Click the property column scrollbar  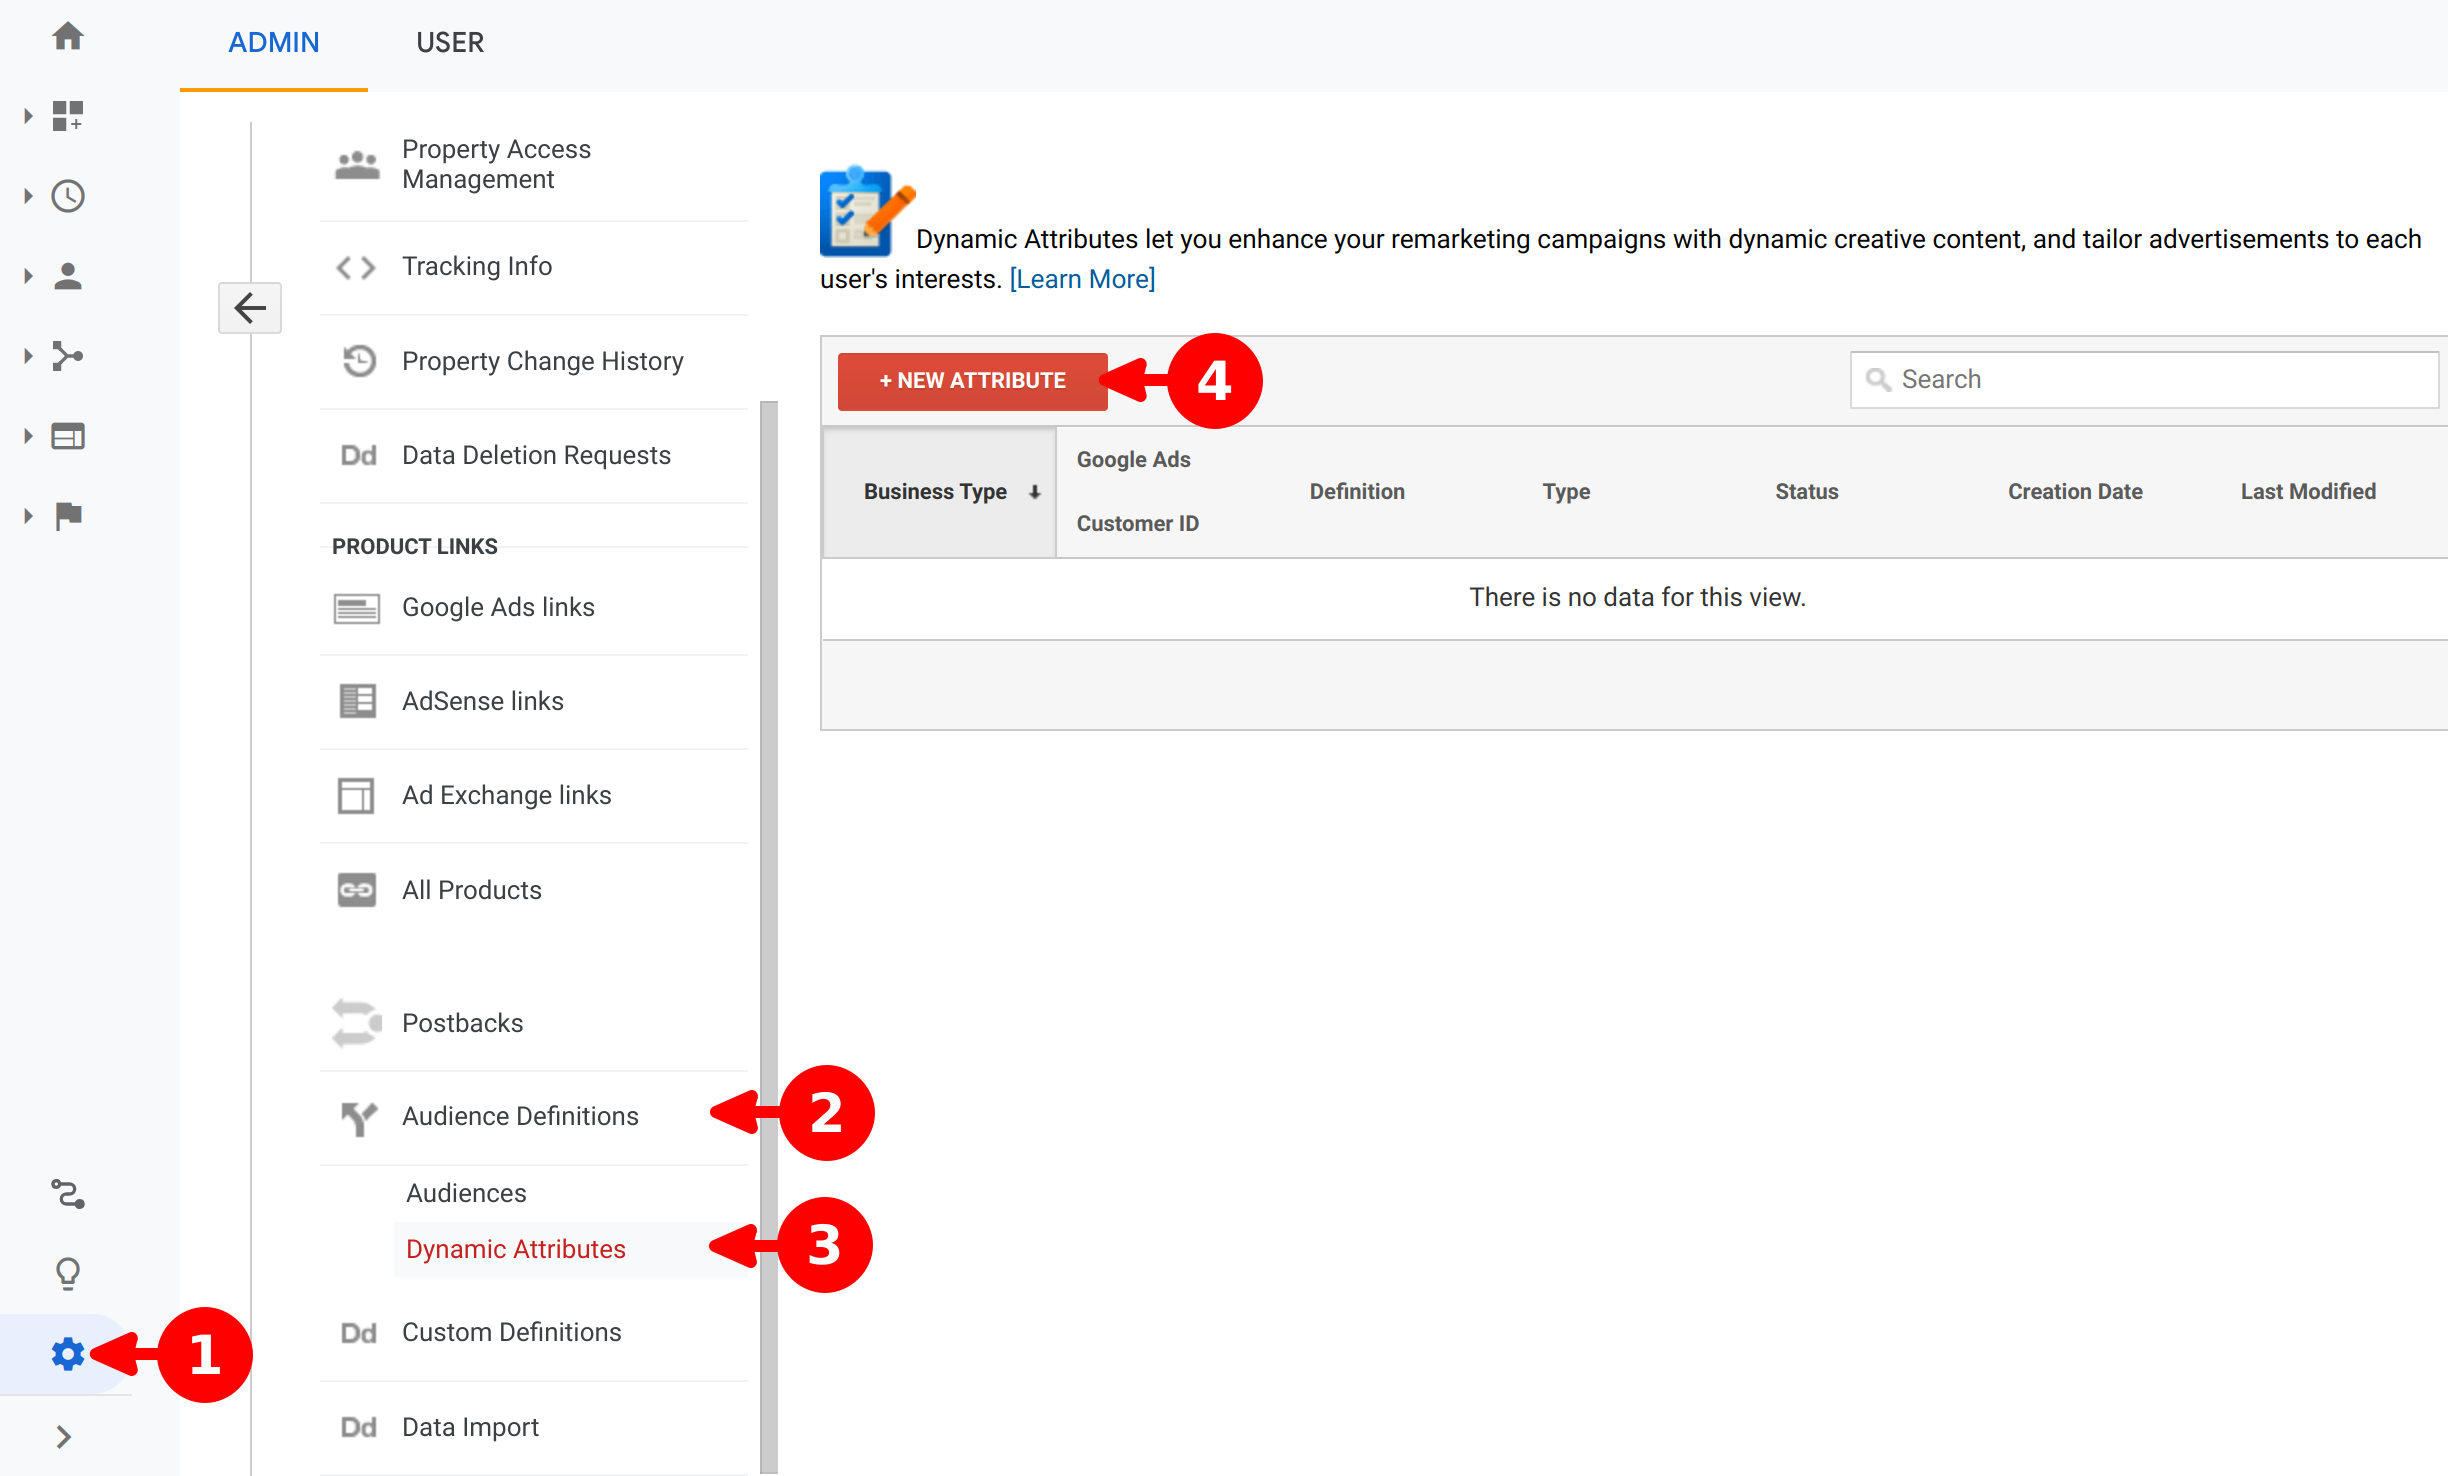769,800
